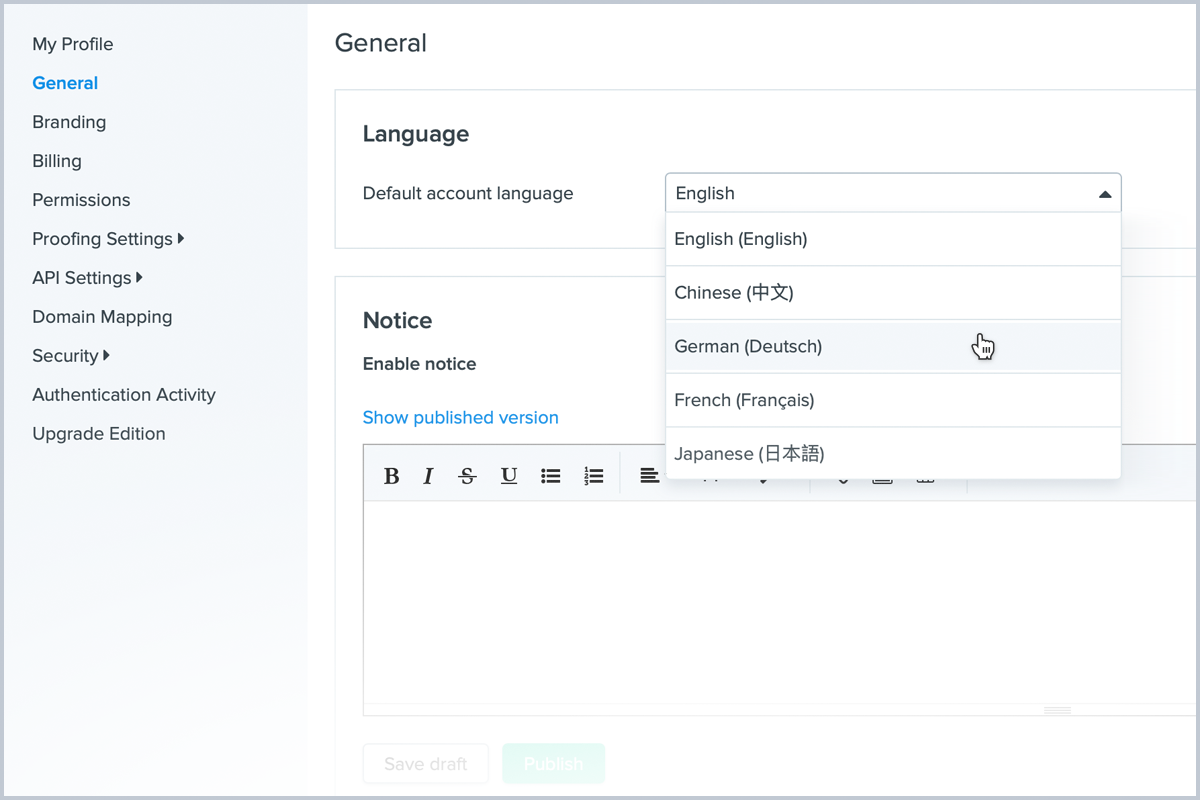Select French (Français) from the dropdown list
This screenshot has height=800, width=1200.
click(x=744, y=400)
